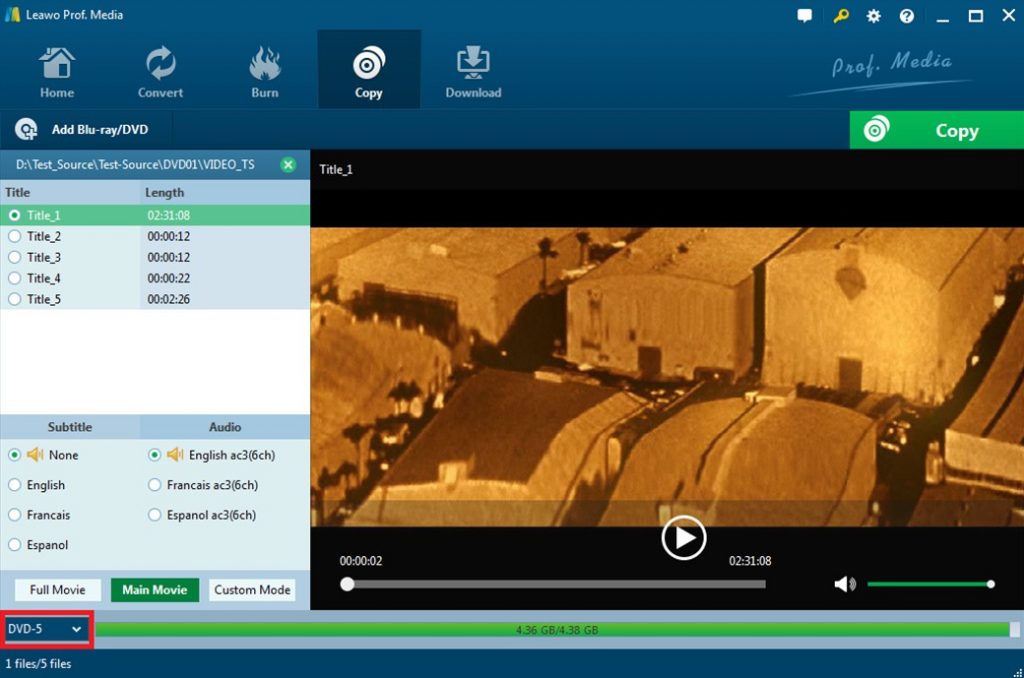Image resolution: width=1024 pixels, height=678 pixels.
Task: Choose Francais ac3(6ch) audio track
Action: coord(155,485)
